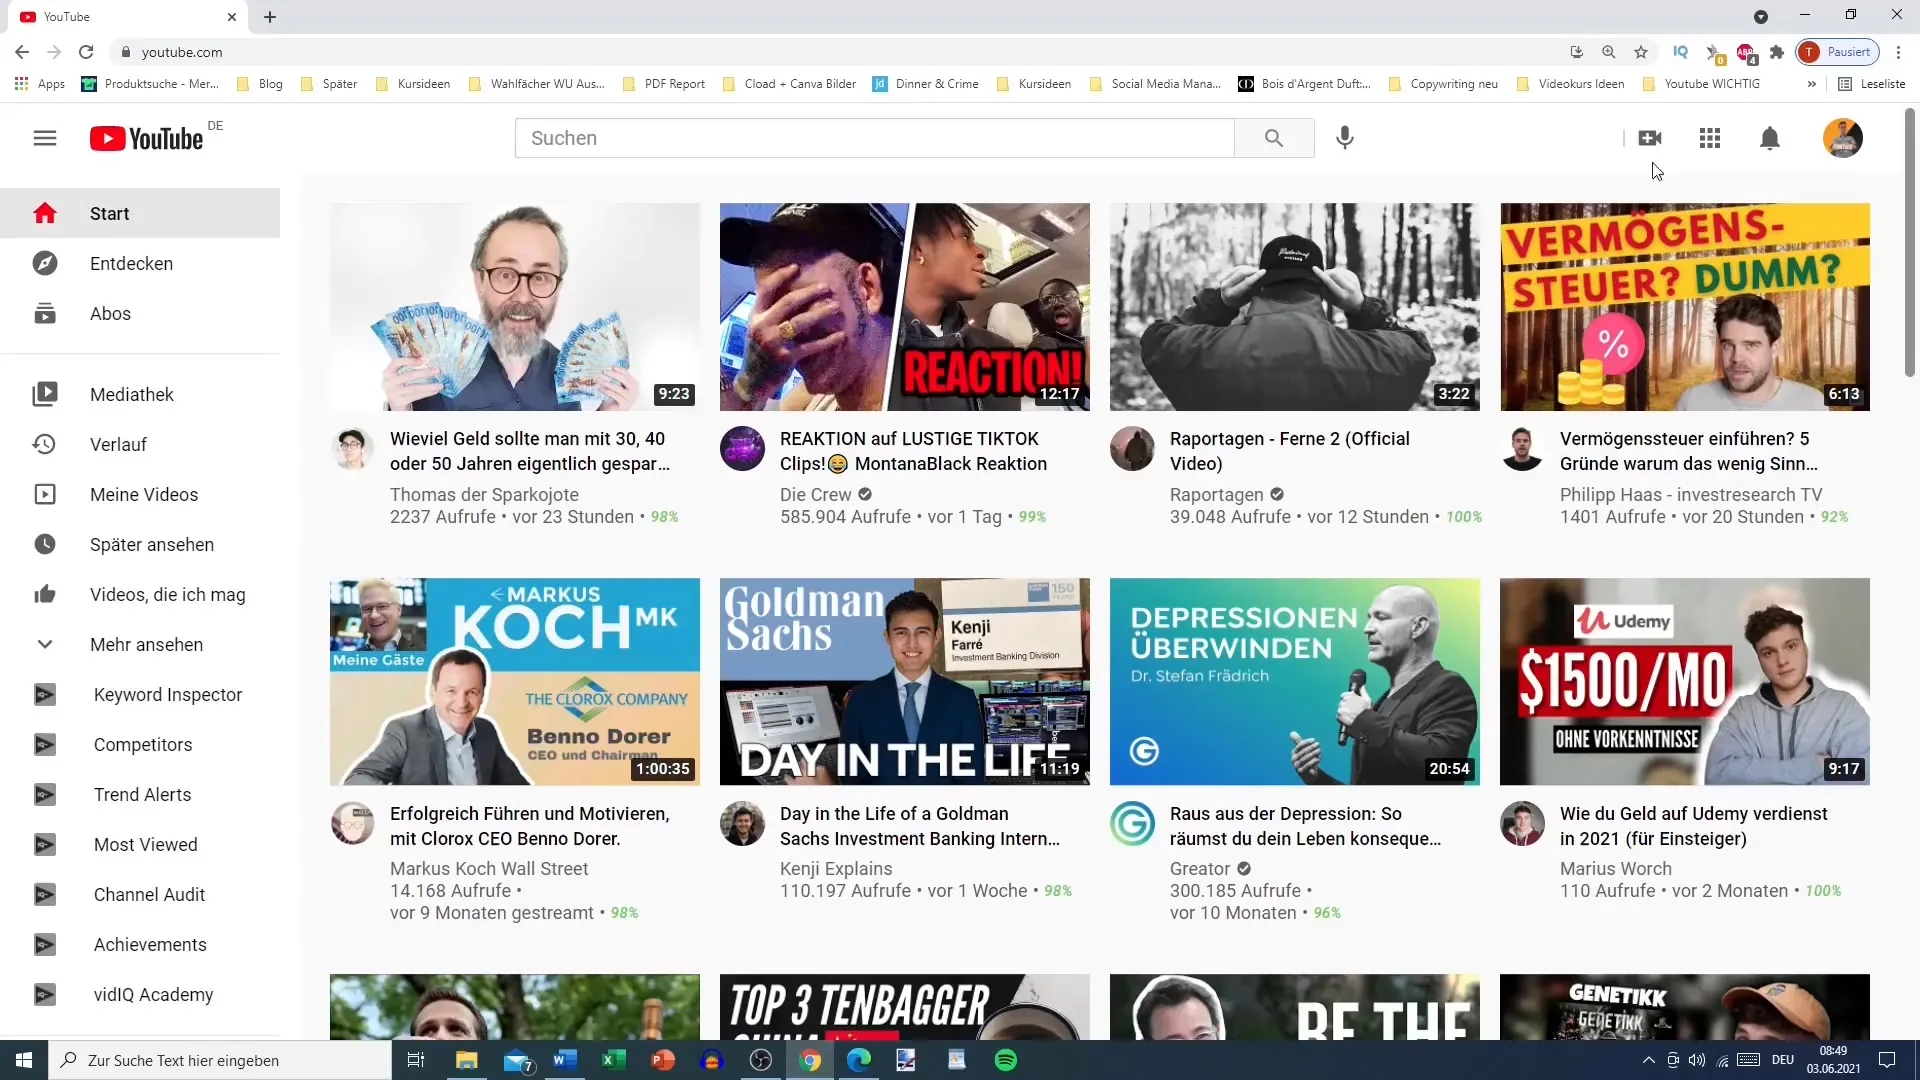The image size is (1920, 1080).
Task: Go back in browser history
Action: click(x=22, y=52)
